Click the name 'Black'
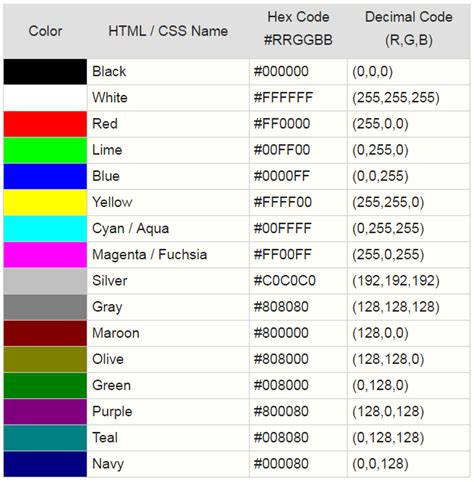Viewport: 474px width, 482px height. point(109,71)
